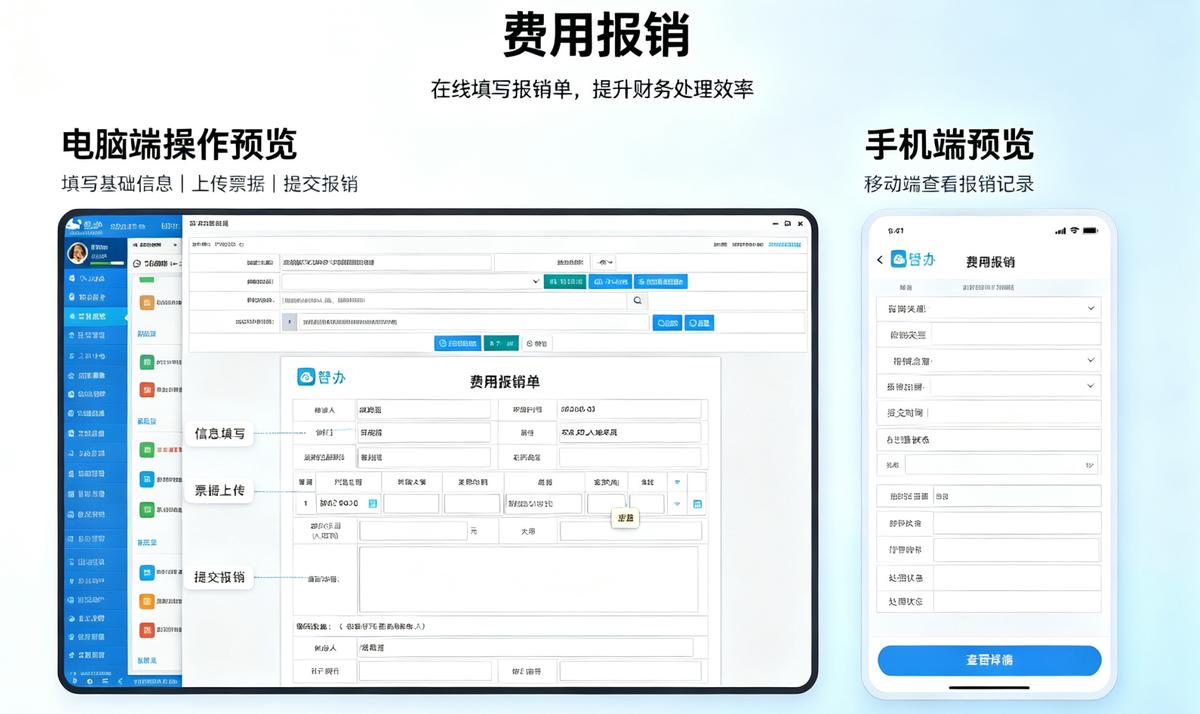Click the green button beside the wide dropdown
Screen dimensions: 1200x714
click(565, 282)
